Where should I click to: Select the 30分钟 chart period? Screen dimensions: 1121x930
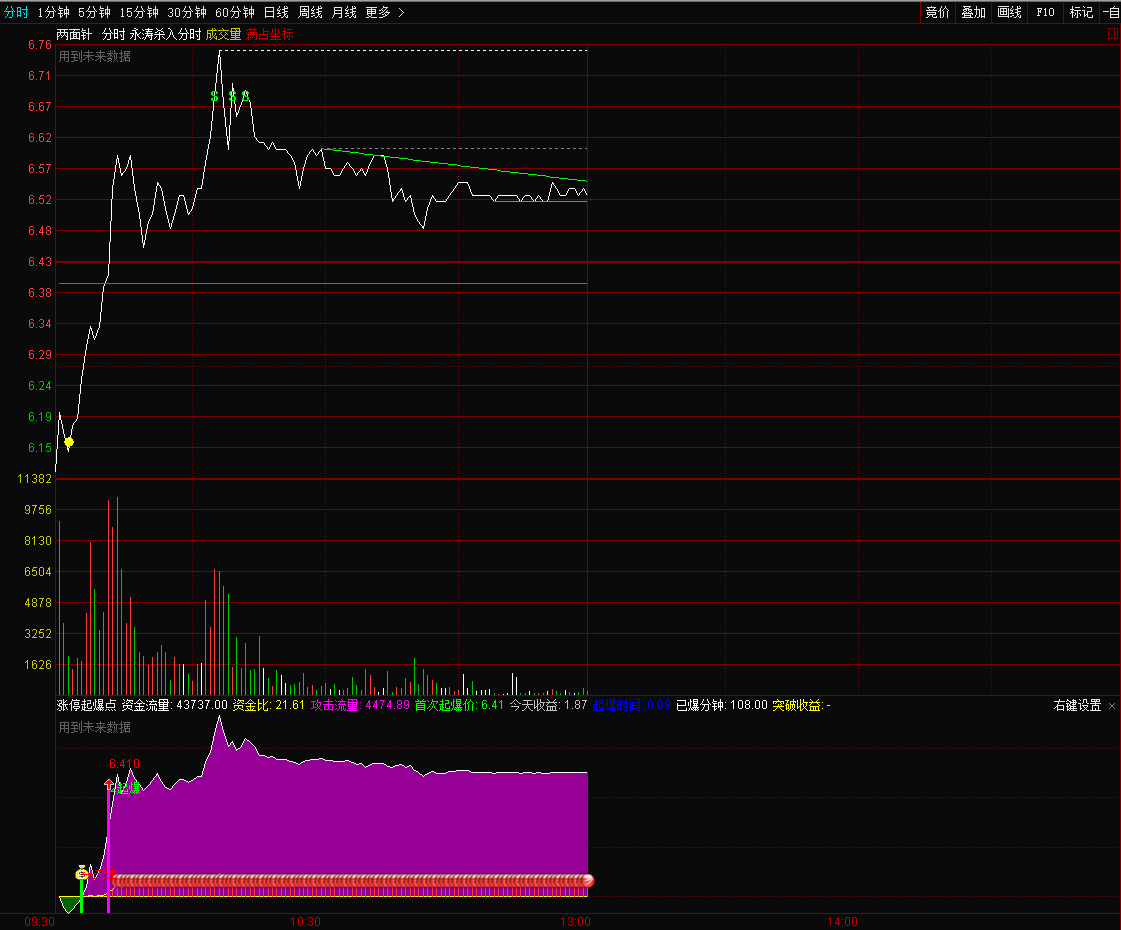187,12
